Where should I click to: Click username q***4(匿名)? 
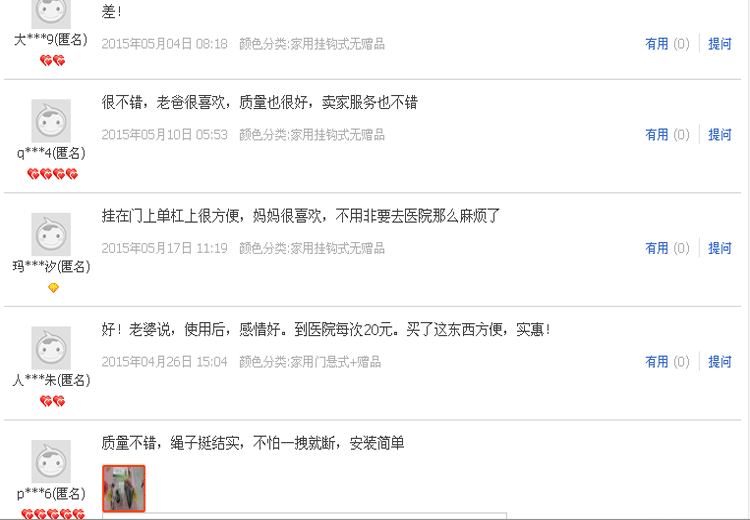(x=51, y=154)
